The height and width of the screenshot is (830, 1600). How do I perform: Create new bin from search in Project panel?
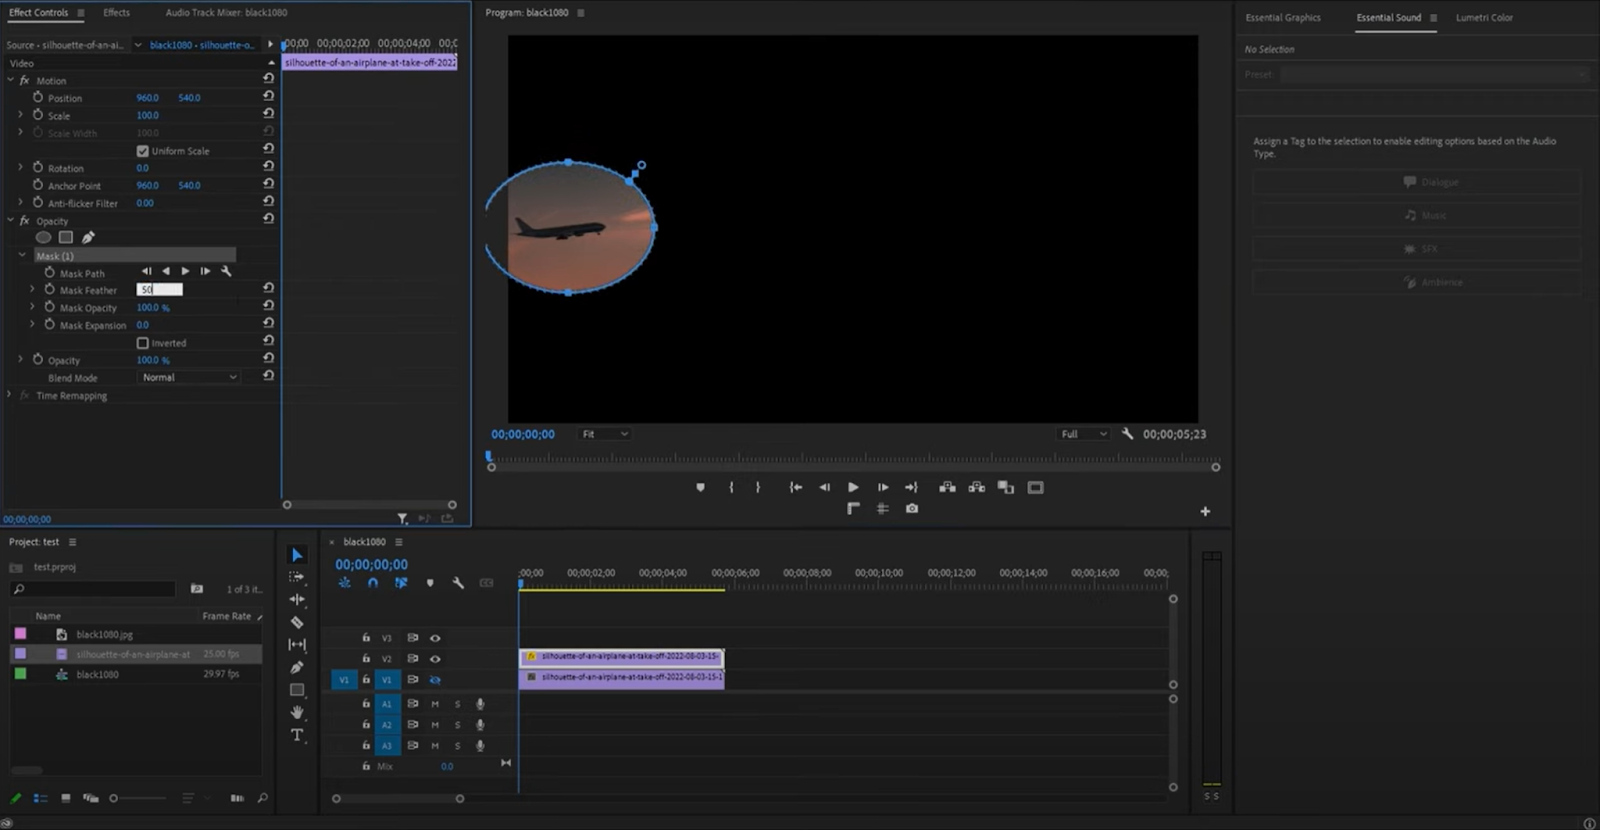197,589
